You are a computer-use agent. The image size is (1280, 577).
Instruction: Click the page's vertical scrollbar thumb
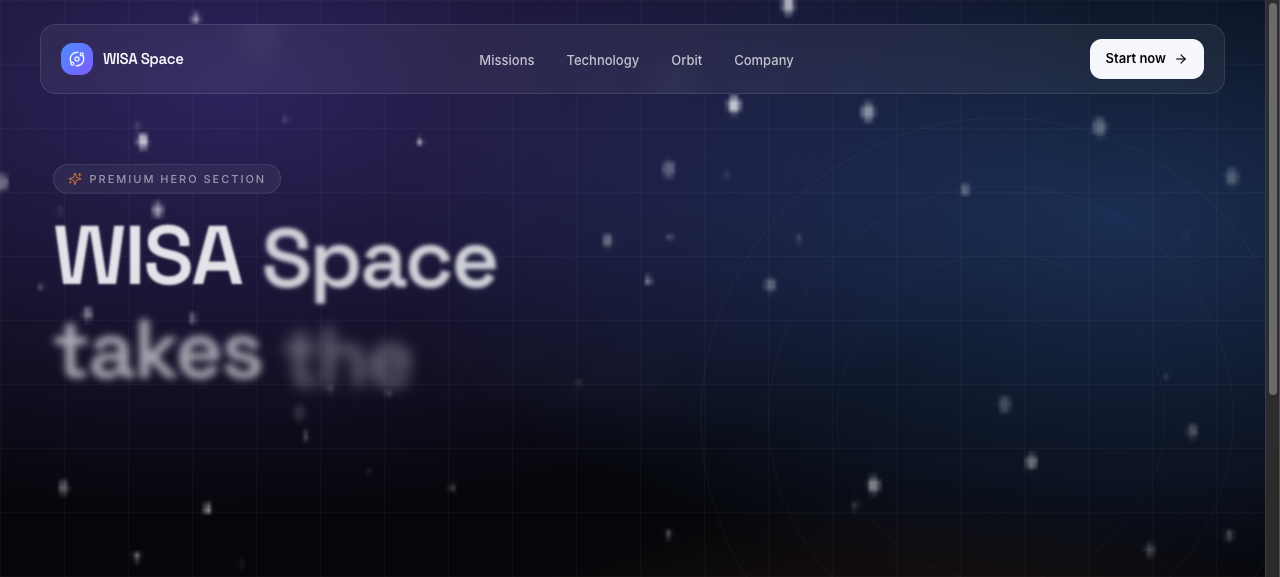(x=1273, y=197)
